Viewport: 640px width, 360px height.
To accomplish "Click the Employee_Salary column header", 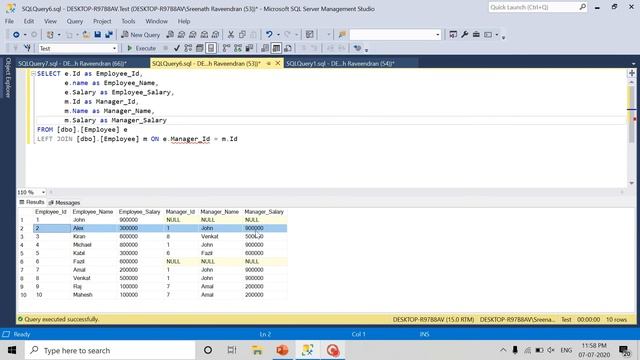I will (140, 212).
